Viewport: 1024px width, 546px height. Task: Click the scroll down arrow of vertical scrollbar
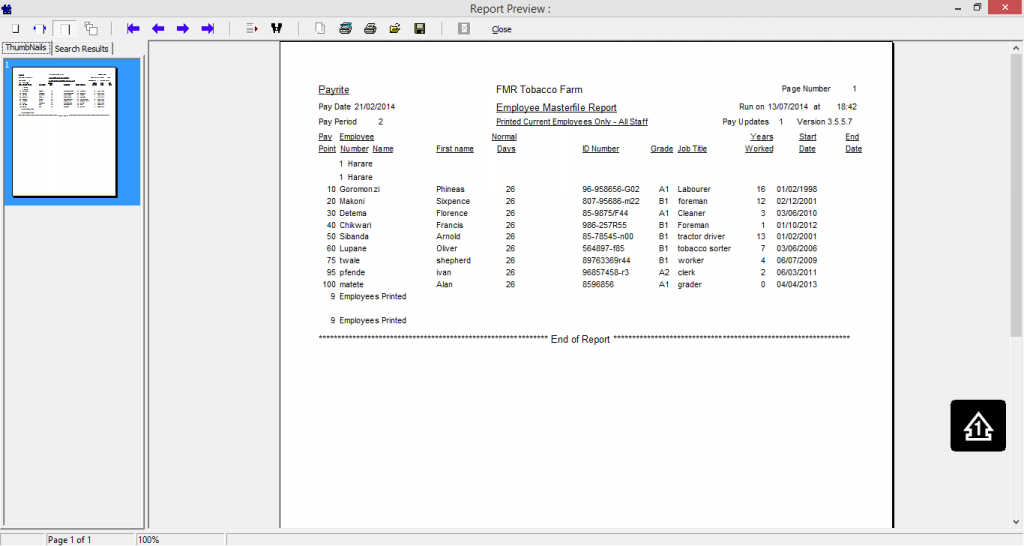pos(1016,522)
